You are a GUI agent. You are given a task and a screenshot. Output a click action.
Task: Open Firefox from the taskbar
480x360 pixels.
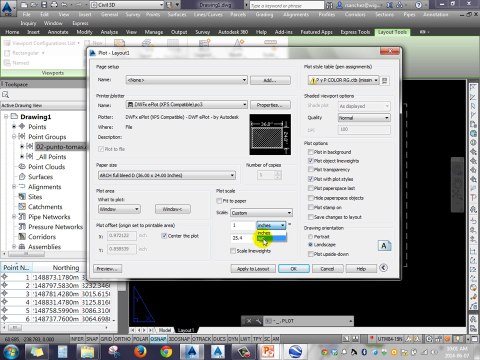point(140,352)
